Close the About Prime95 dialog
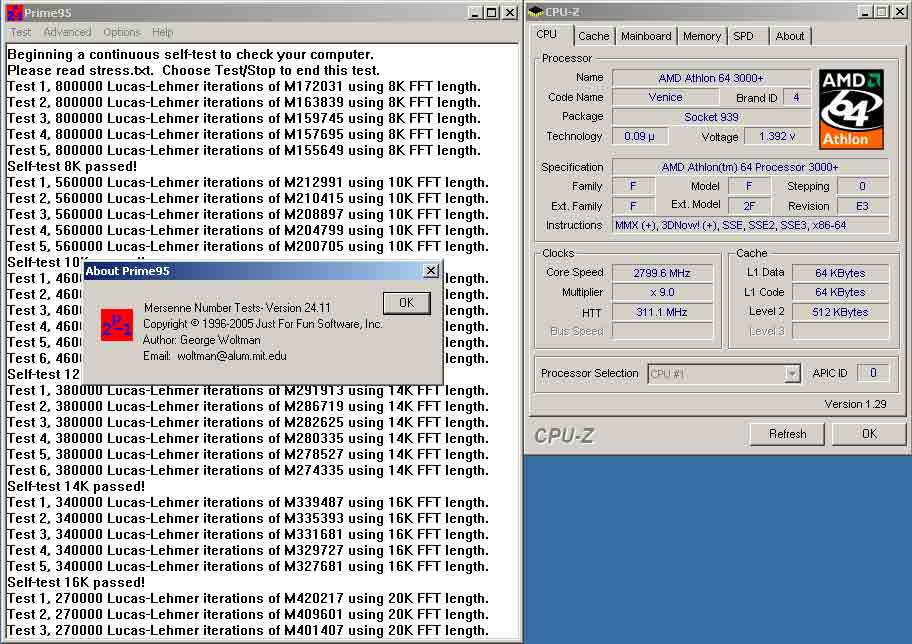The width and height of the screenshot is (912, 644). (430, 271)
